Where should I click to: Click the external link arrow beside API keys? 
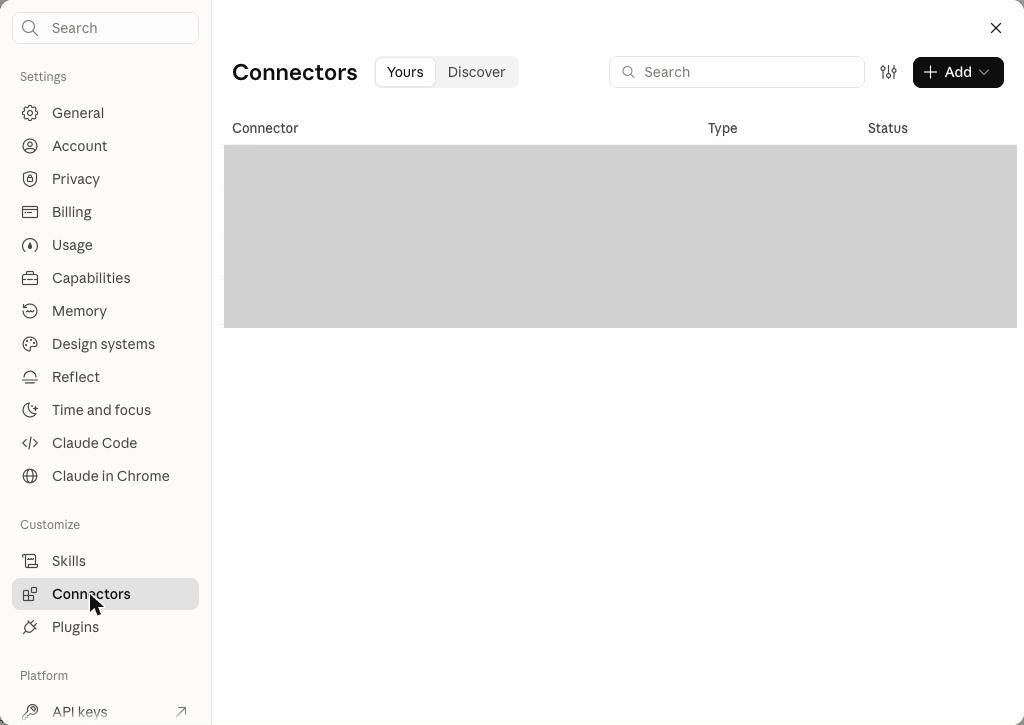click(x=182, y=712)
